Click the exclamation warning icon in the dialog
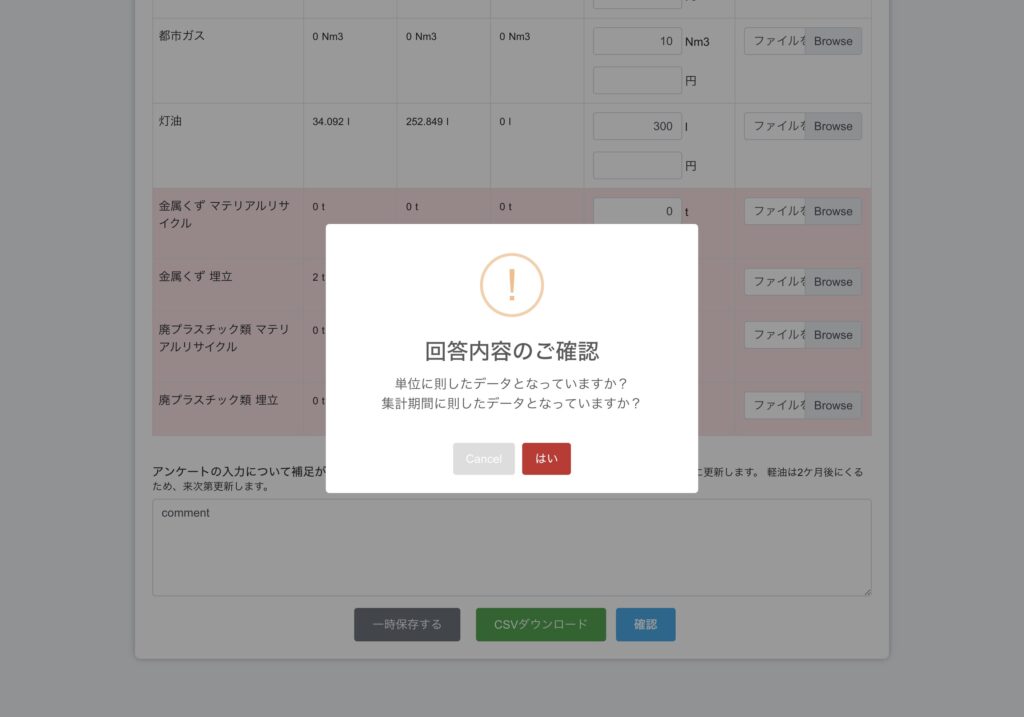 pyautogui.click(x=512, y=285)
